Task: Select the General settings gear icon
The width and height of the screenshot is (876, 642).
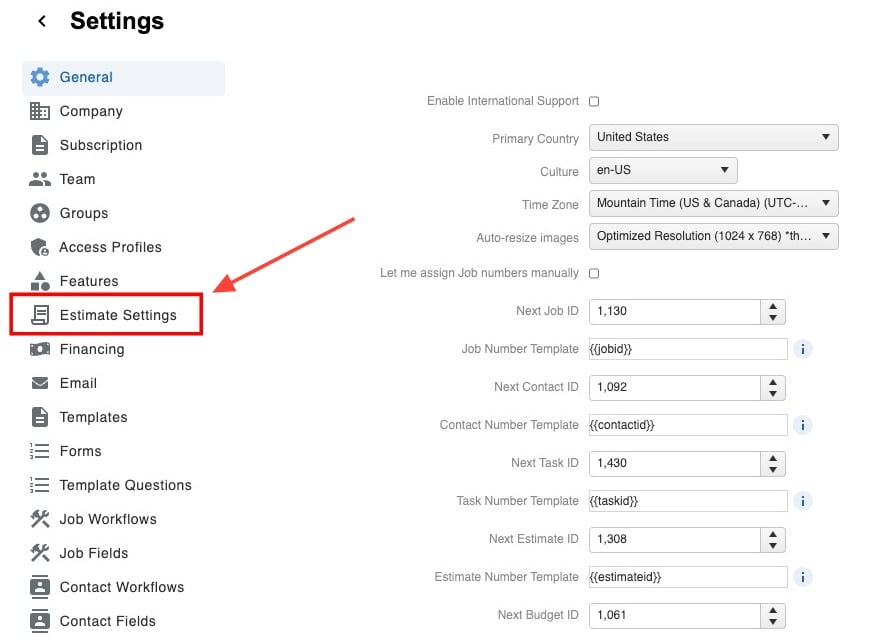Action: pos(40,77)
